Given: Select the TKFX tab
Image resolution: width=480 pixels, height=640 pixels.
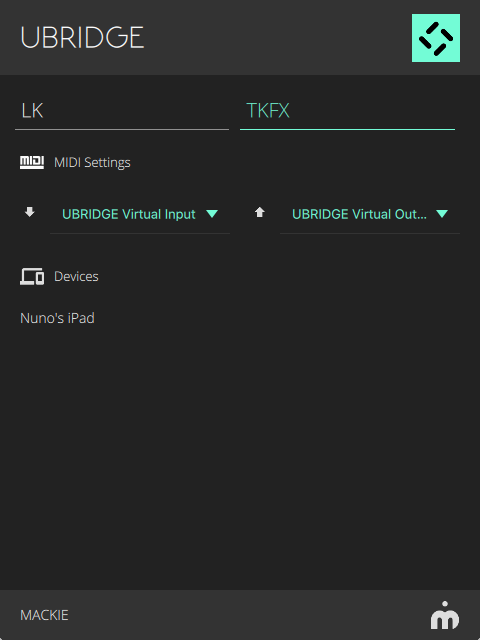Looking at the screenshot, I should click(x=347, y=111).
